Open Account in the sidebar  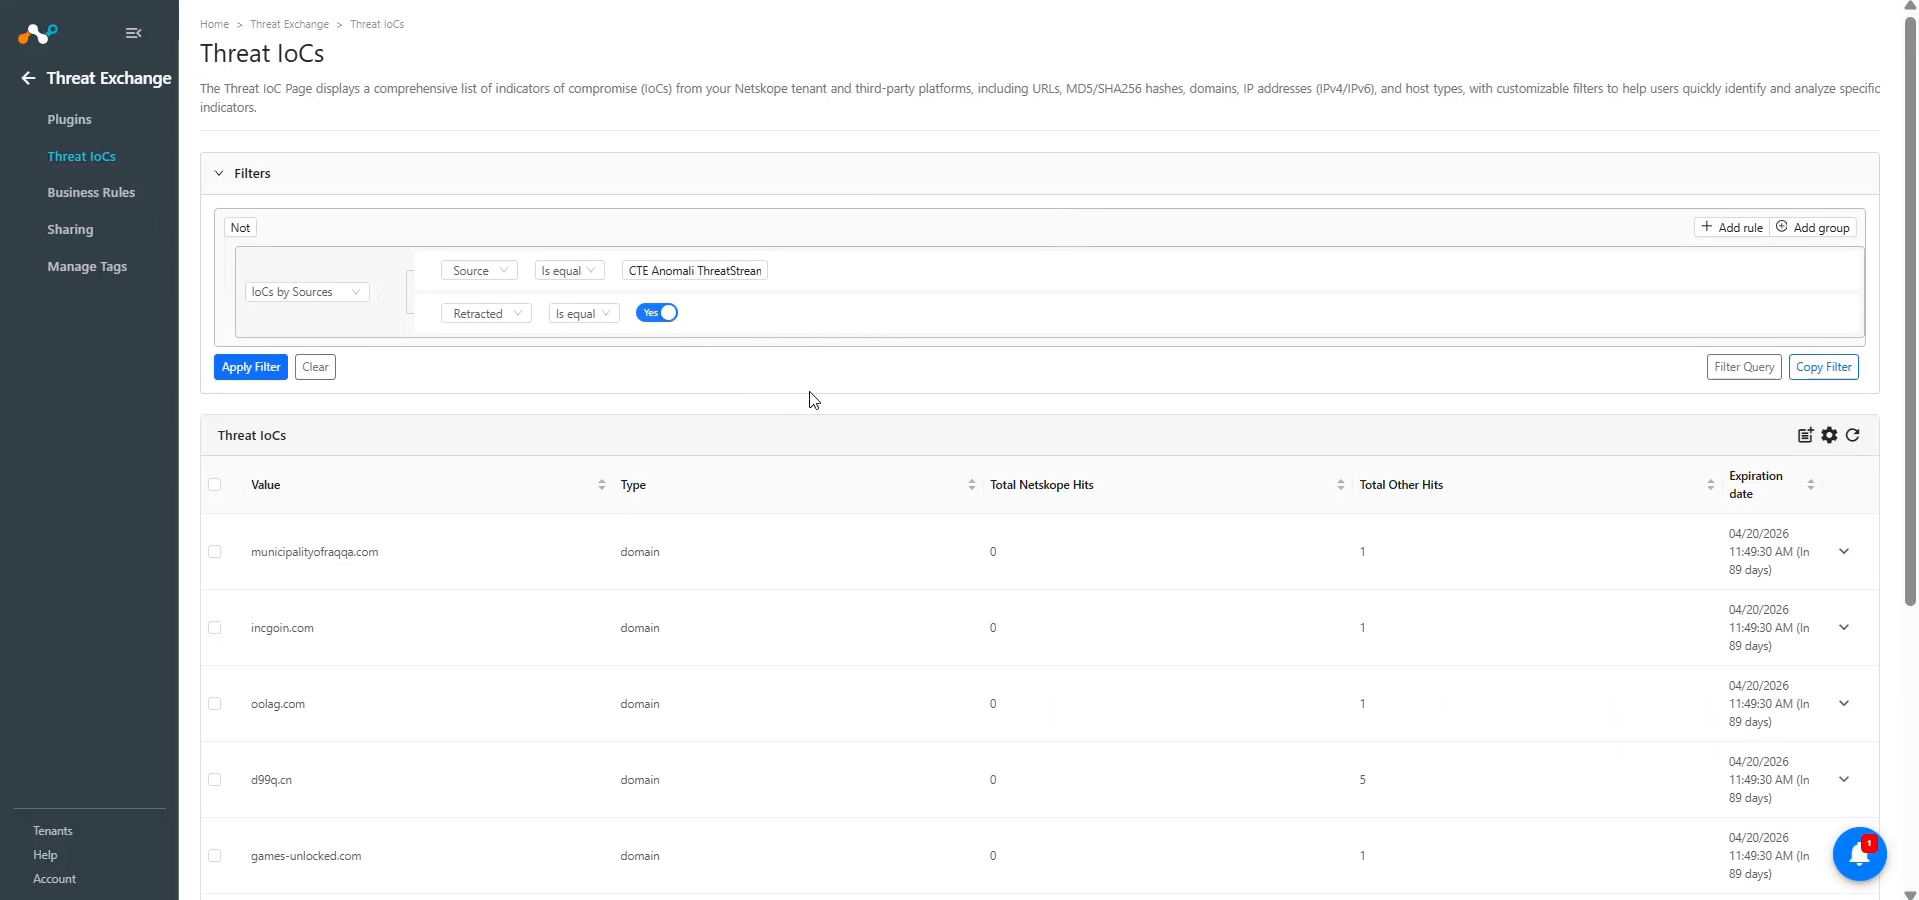54,879
